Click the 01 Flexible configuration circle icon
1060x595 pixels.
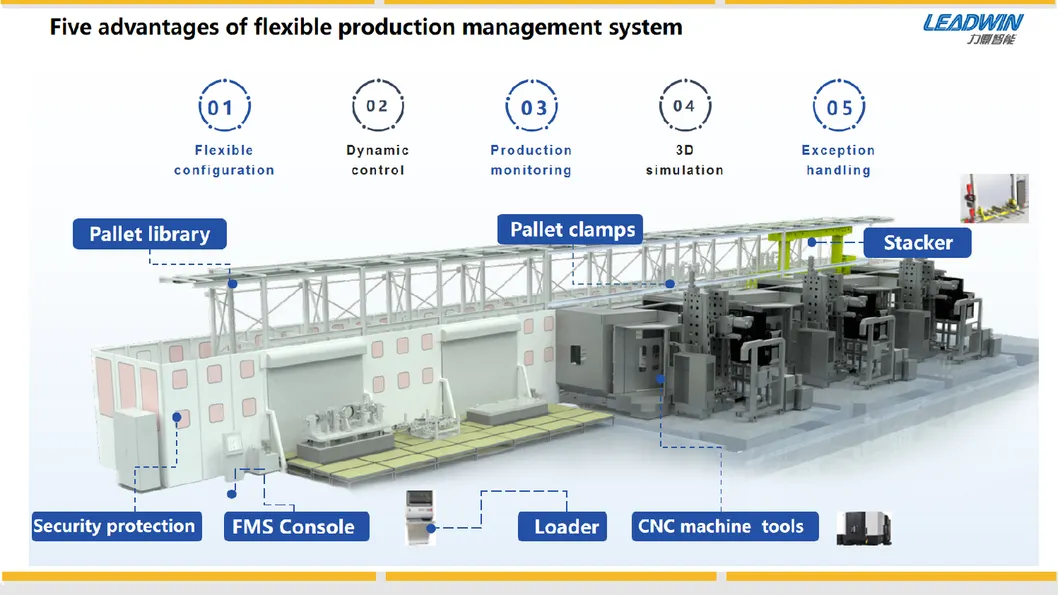coord(223,106)
